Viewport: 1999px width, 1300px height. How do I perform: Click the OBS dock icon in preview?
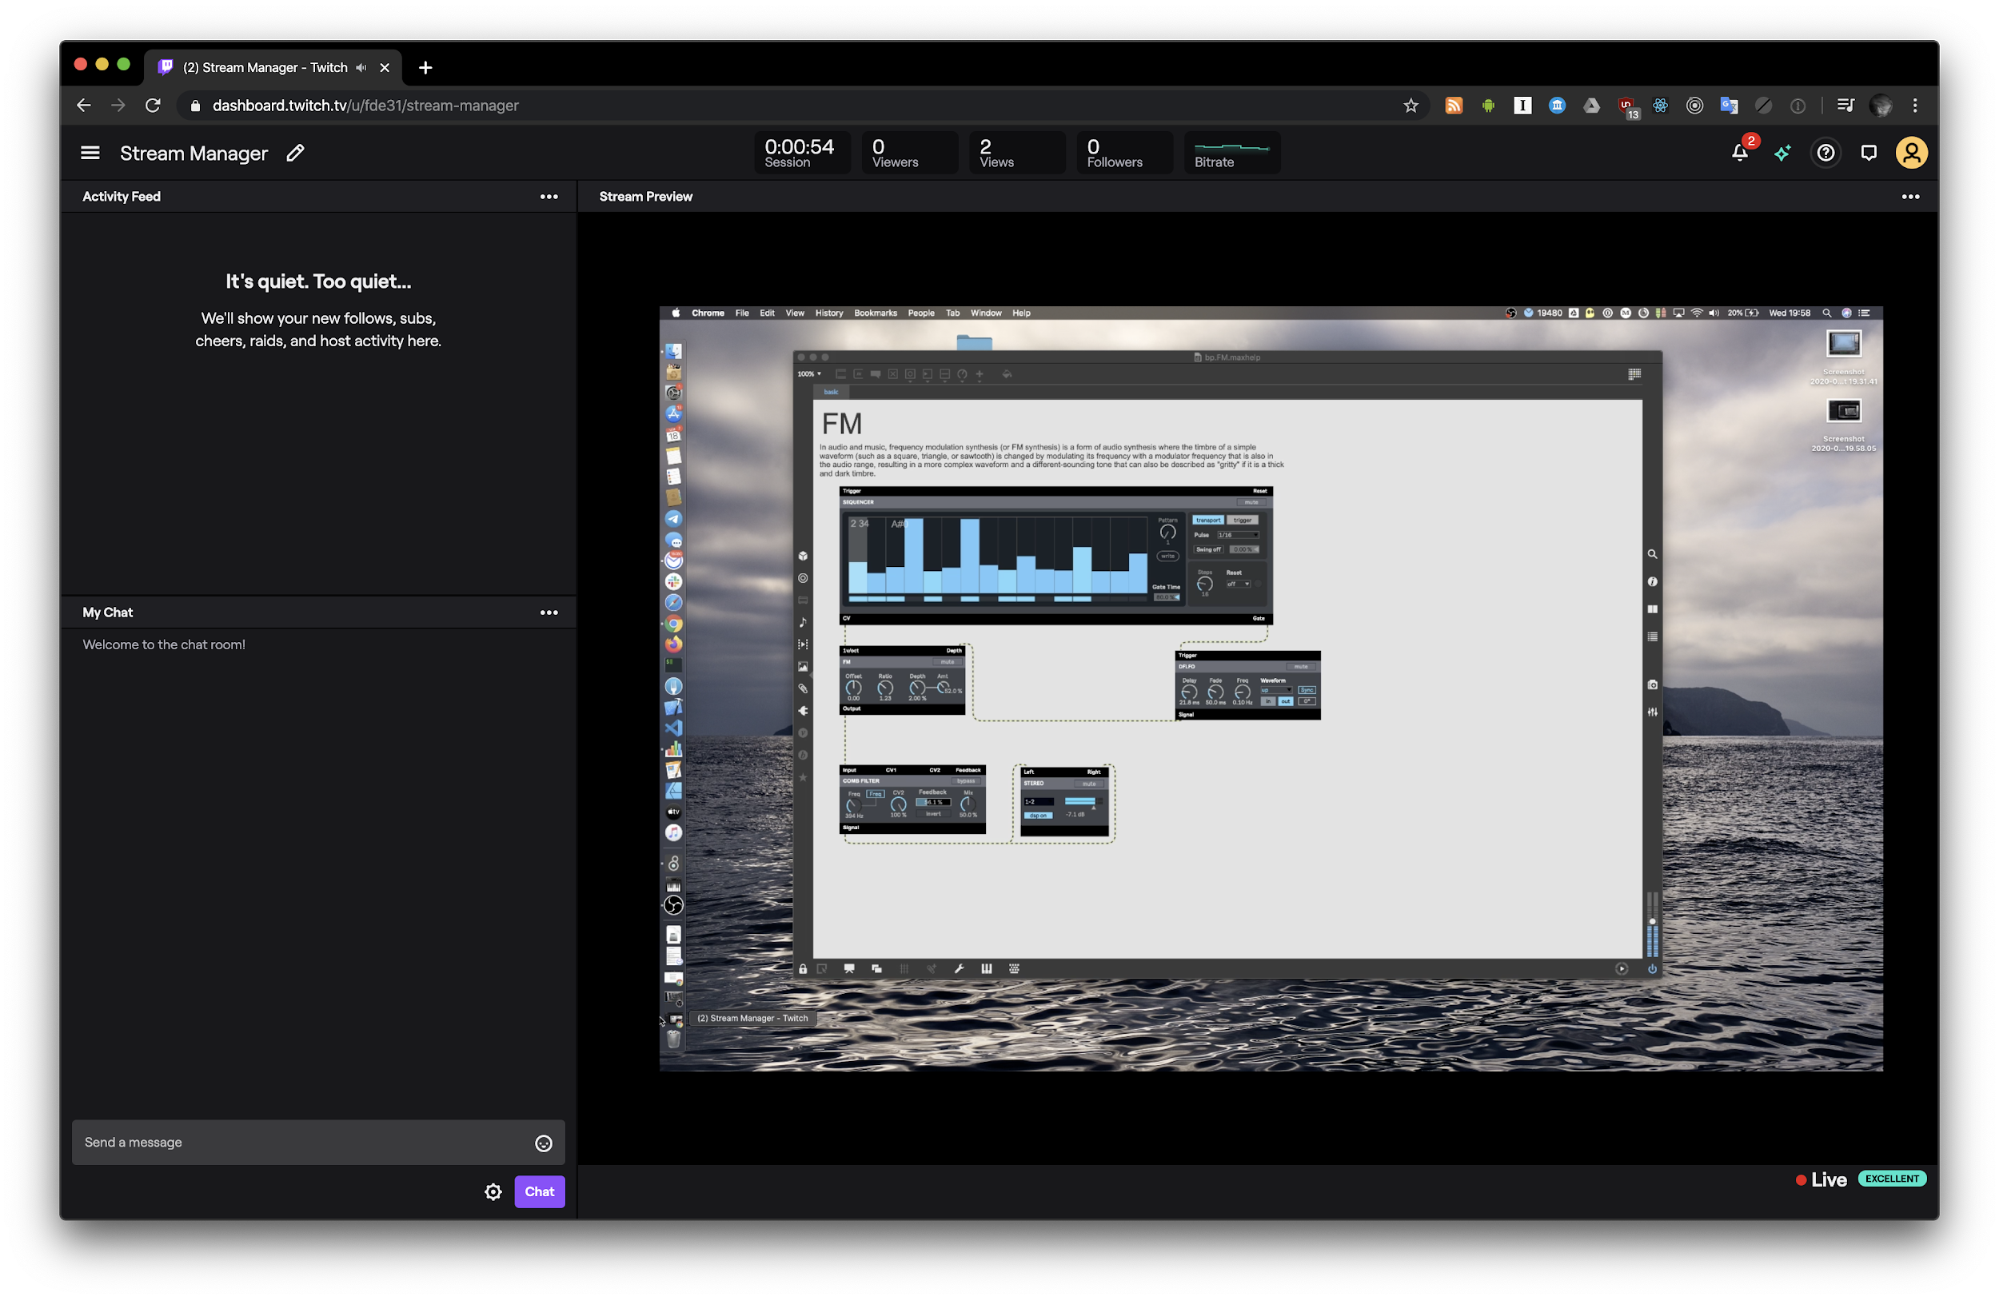coord(674,906)
